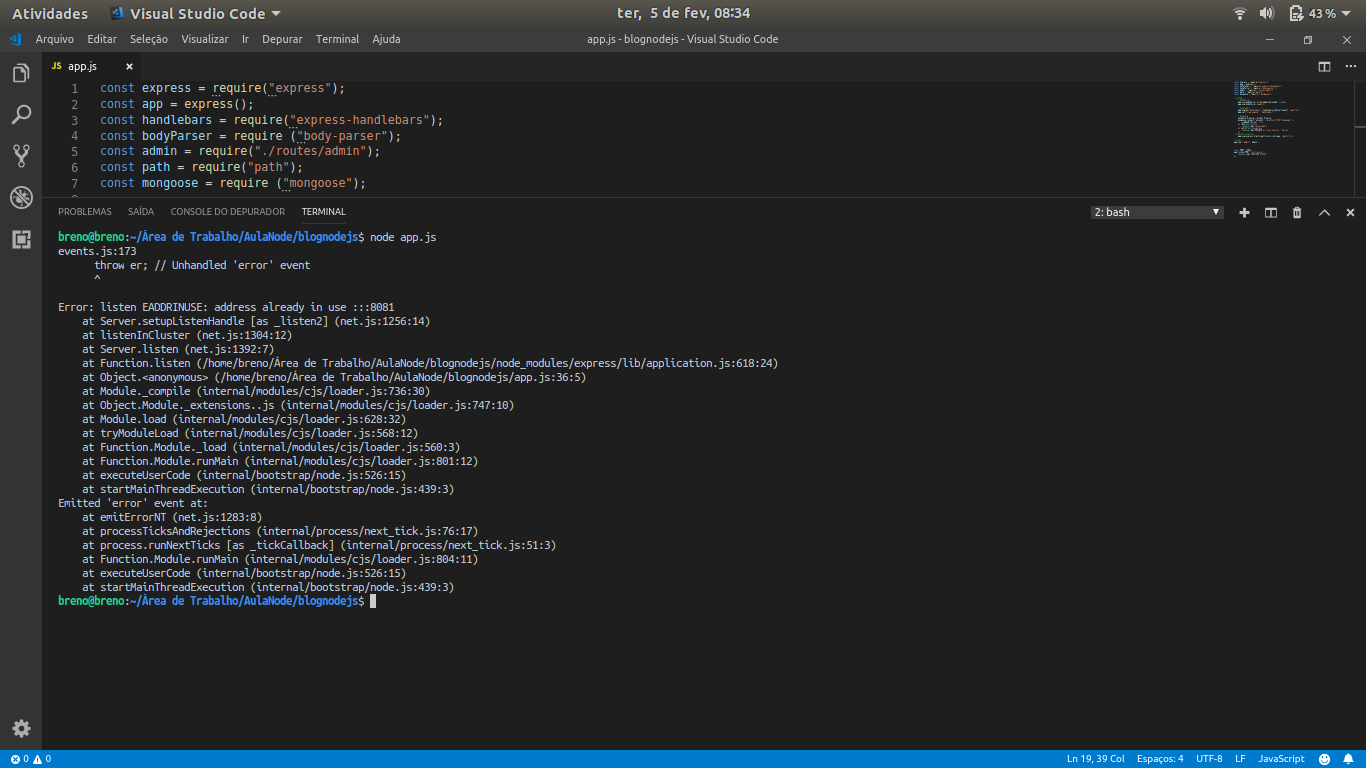Create a new terminal with plus icon
This screenshot has height=768, width=1366.
(x=1245, y=212)
